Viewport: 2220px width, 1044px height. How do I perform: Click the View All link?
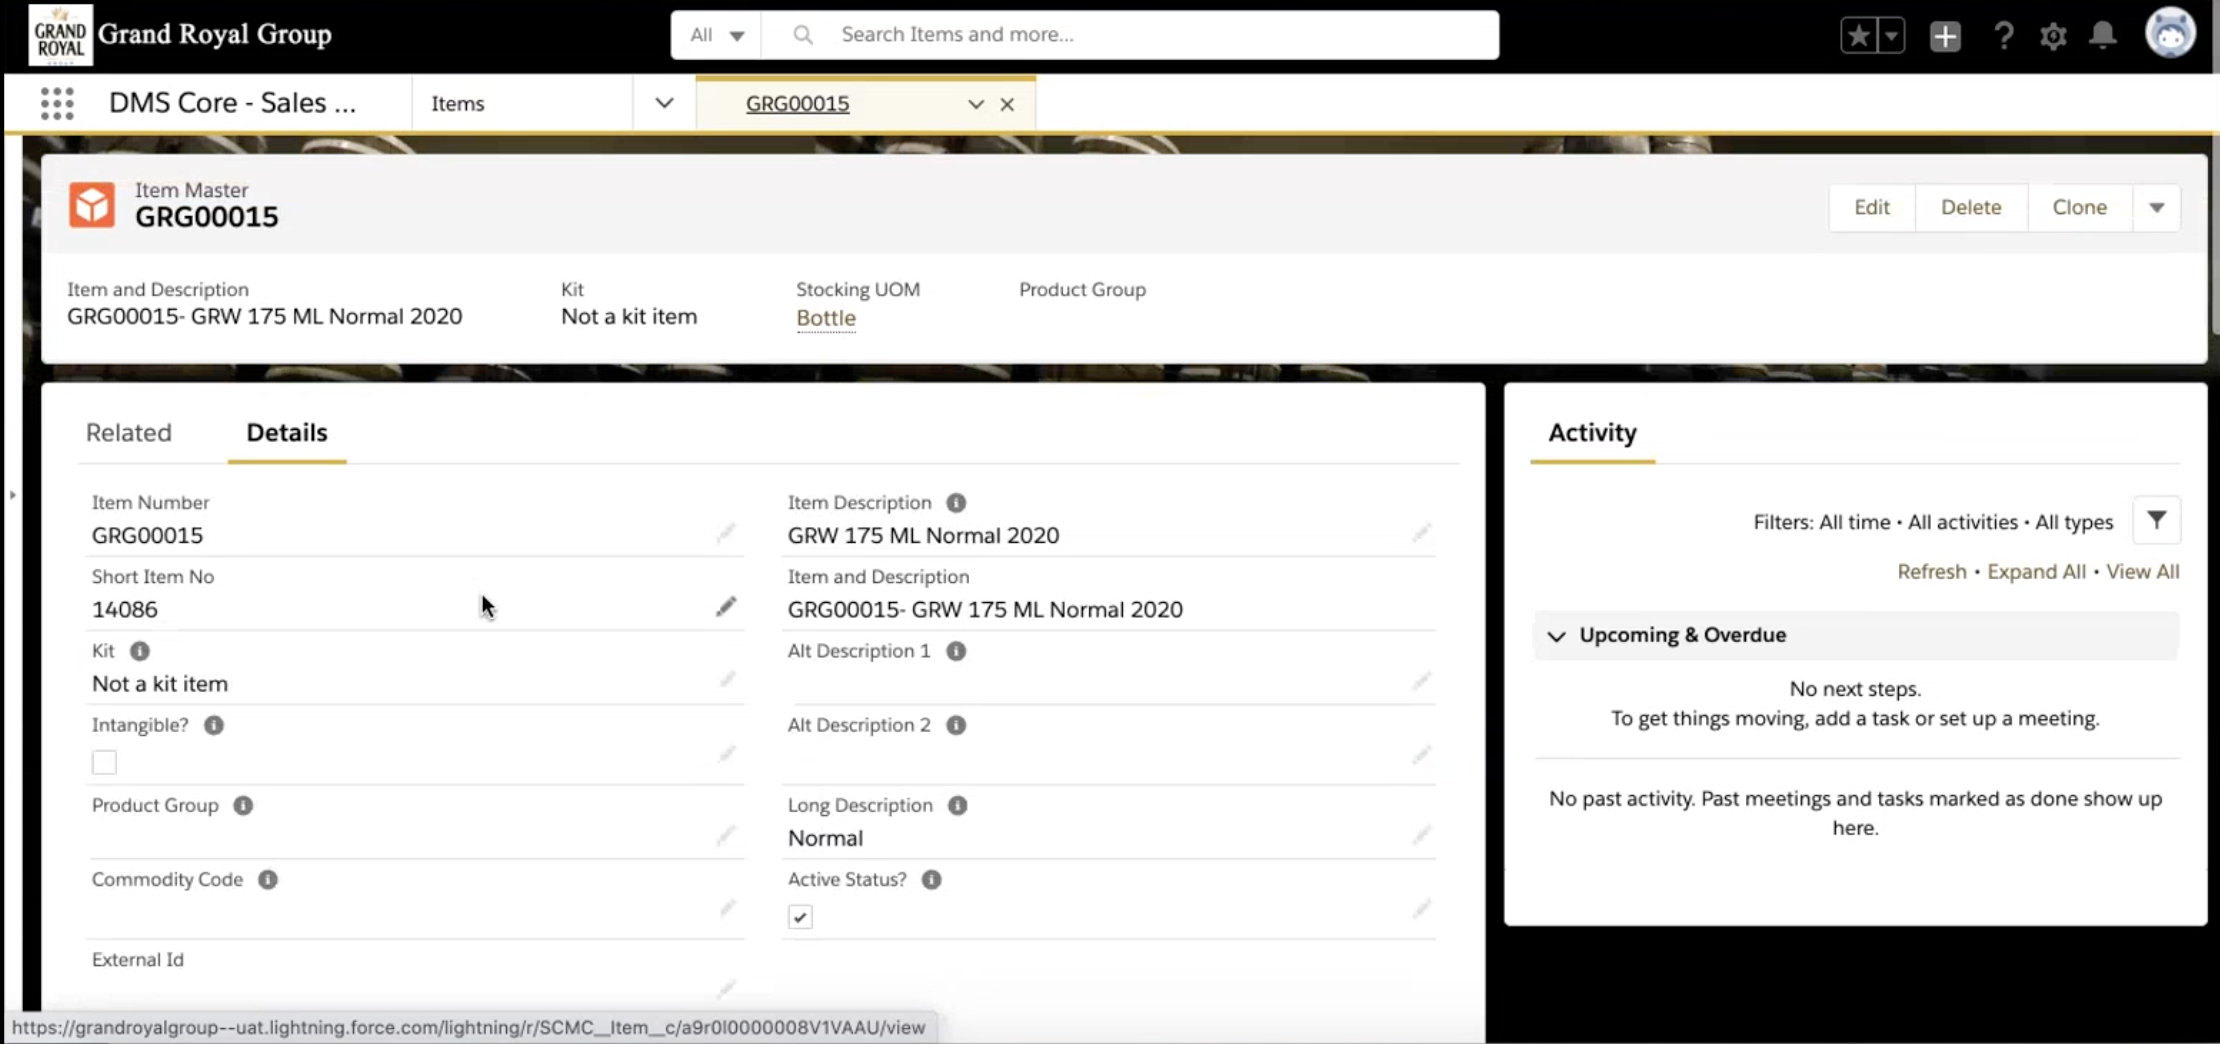[2143, 571]
